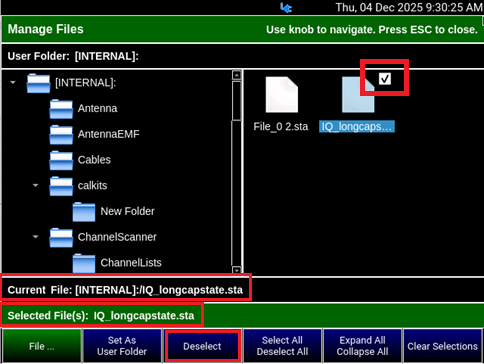This screenshot has height=364, width=484.
Task: Click Set As User Folder button
Action: pyautogui.click(x=122, y=346)
